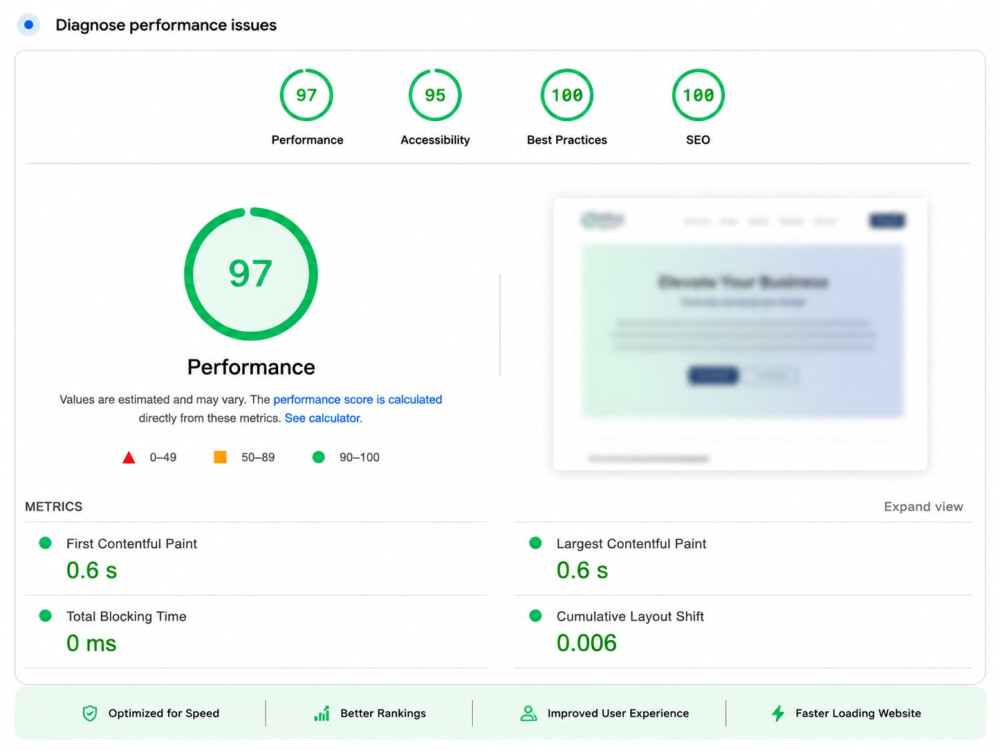The height and width of the screenshot is (750, 1000).
Task: Click the shield icon for Optimized for Speed
Action: tap(90, 713)
